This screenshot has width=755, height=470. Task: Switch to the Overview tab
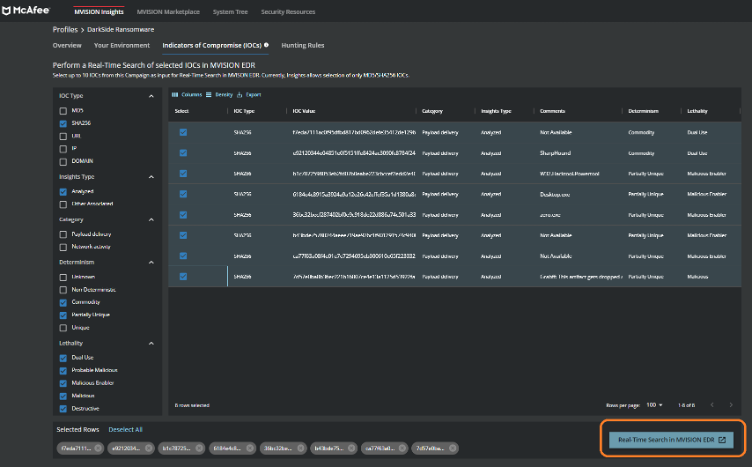tap(67, 45)
